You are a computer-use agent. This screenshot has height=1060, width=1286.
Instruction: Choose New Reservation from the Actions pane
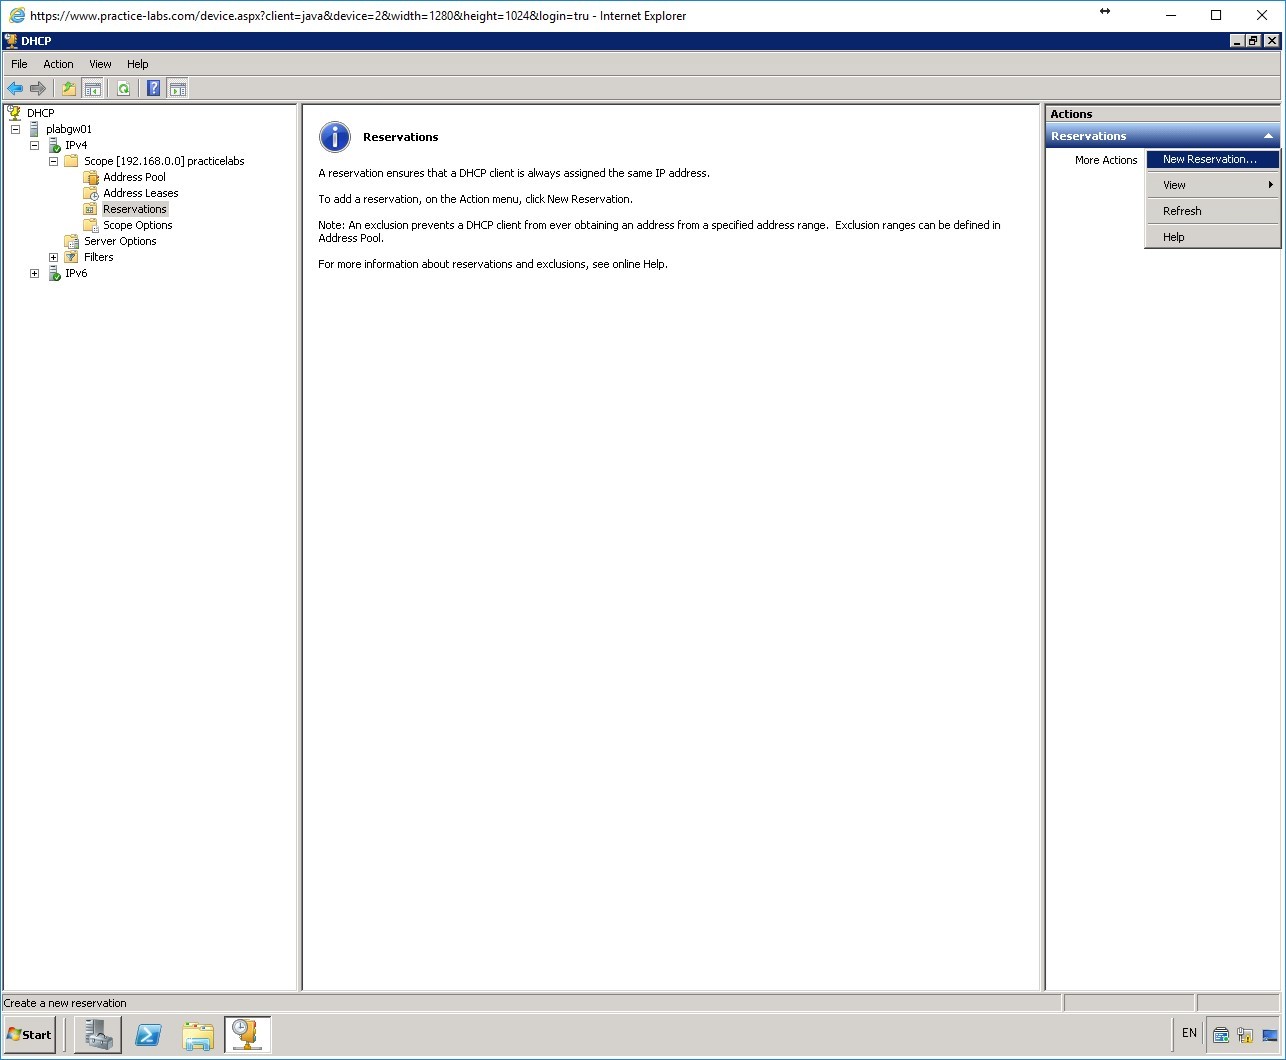click(1211, 158)
